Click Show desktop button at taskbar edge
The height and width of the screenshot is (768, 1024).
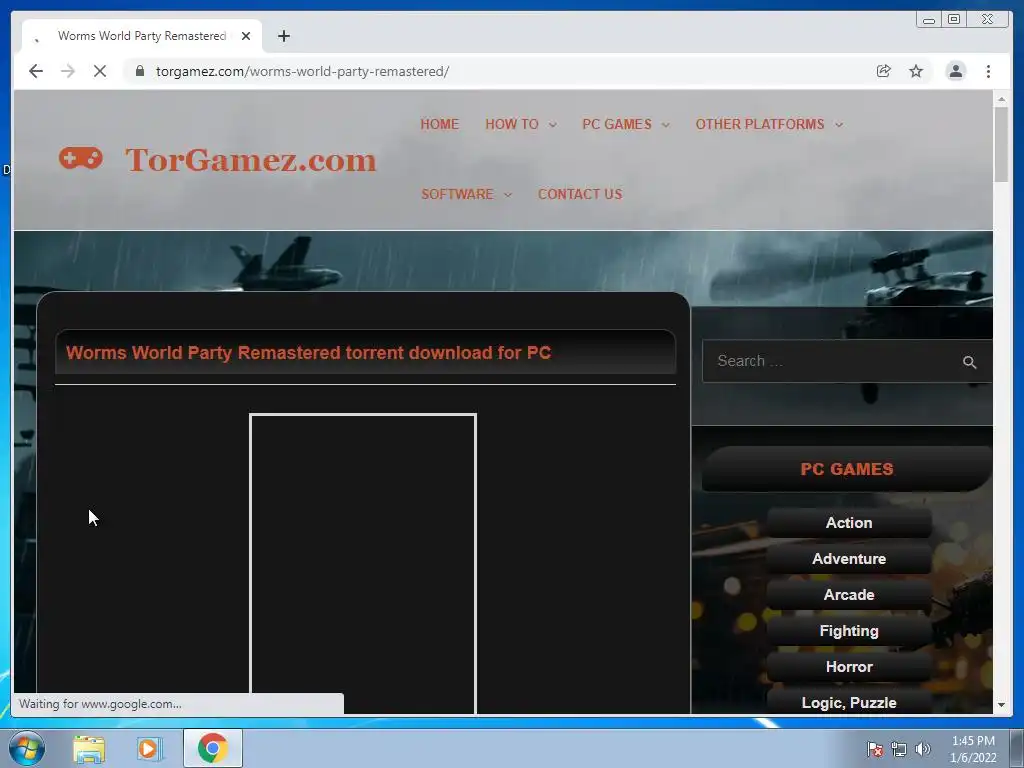click(x=1017, y=748)
